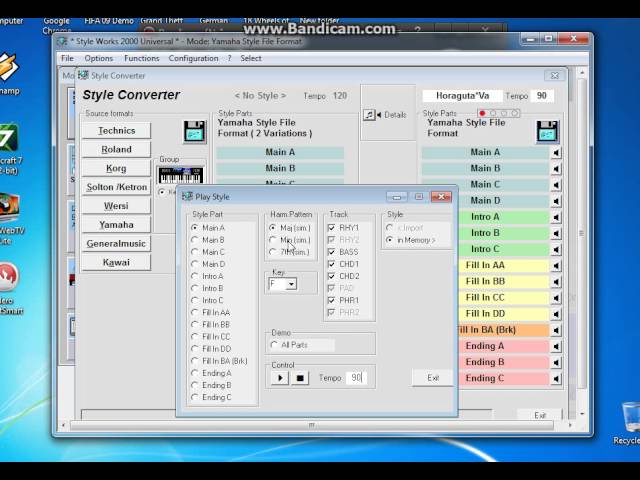Open the Configuration menu

pos(193,58)
